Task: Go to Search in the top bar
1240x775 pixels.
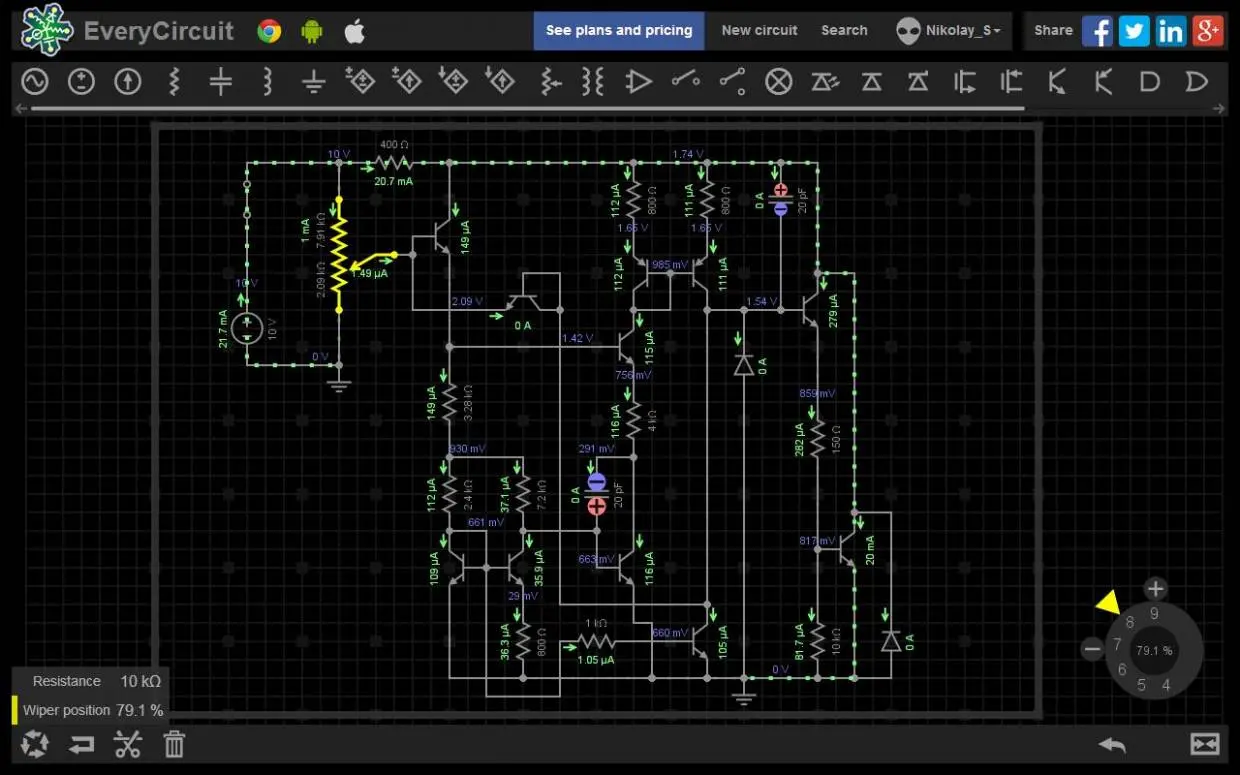Action: [x=844, y=31]
